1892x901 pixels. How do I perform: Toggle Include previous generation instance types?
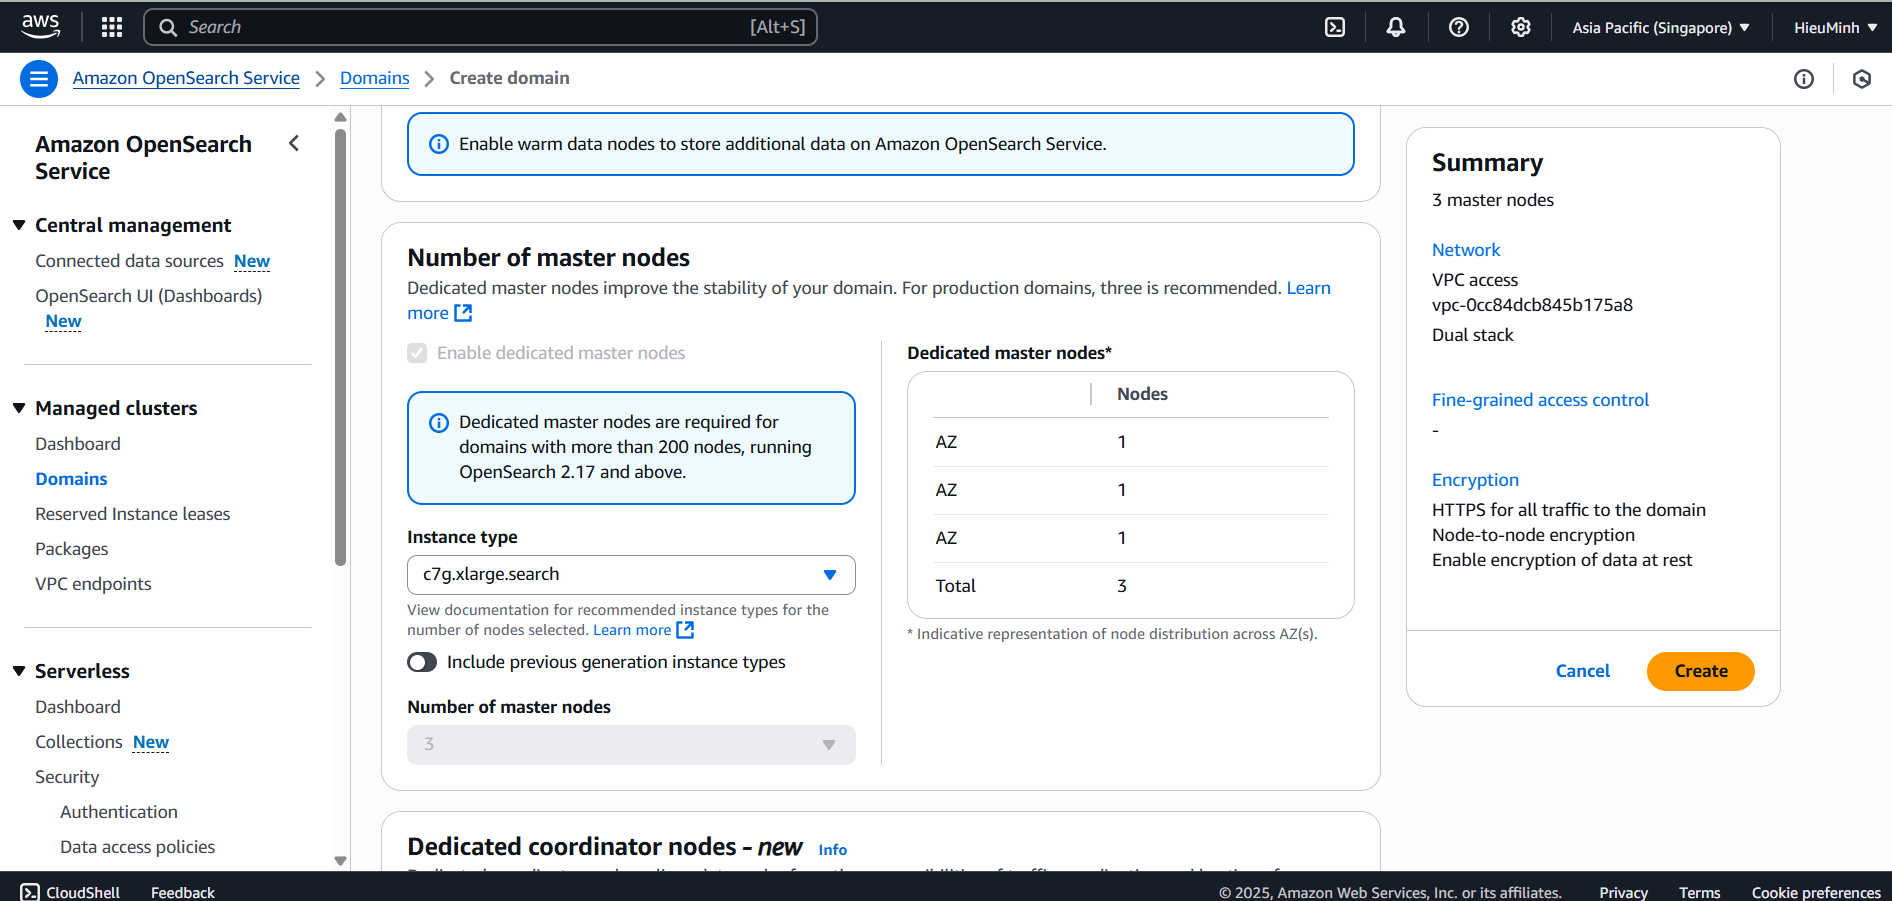[x=422, y=662]
